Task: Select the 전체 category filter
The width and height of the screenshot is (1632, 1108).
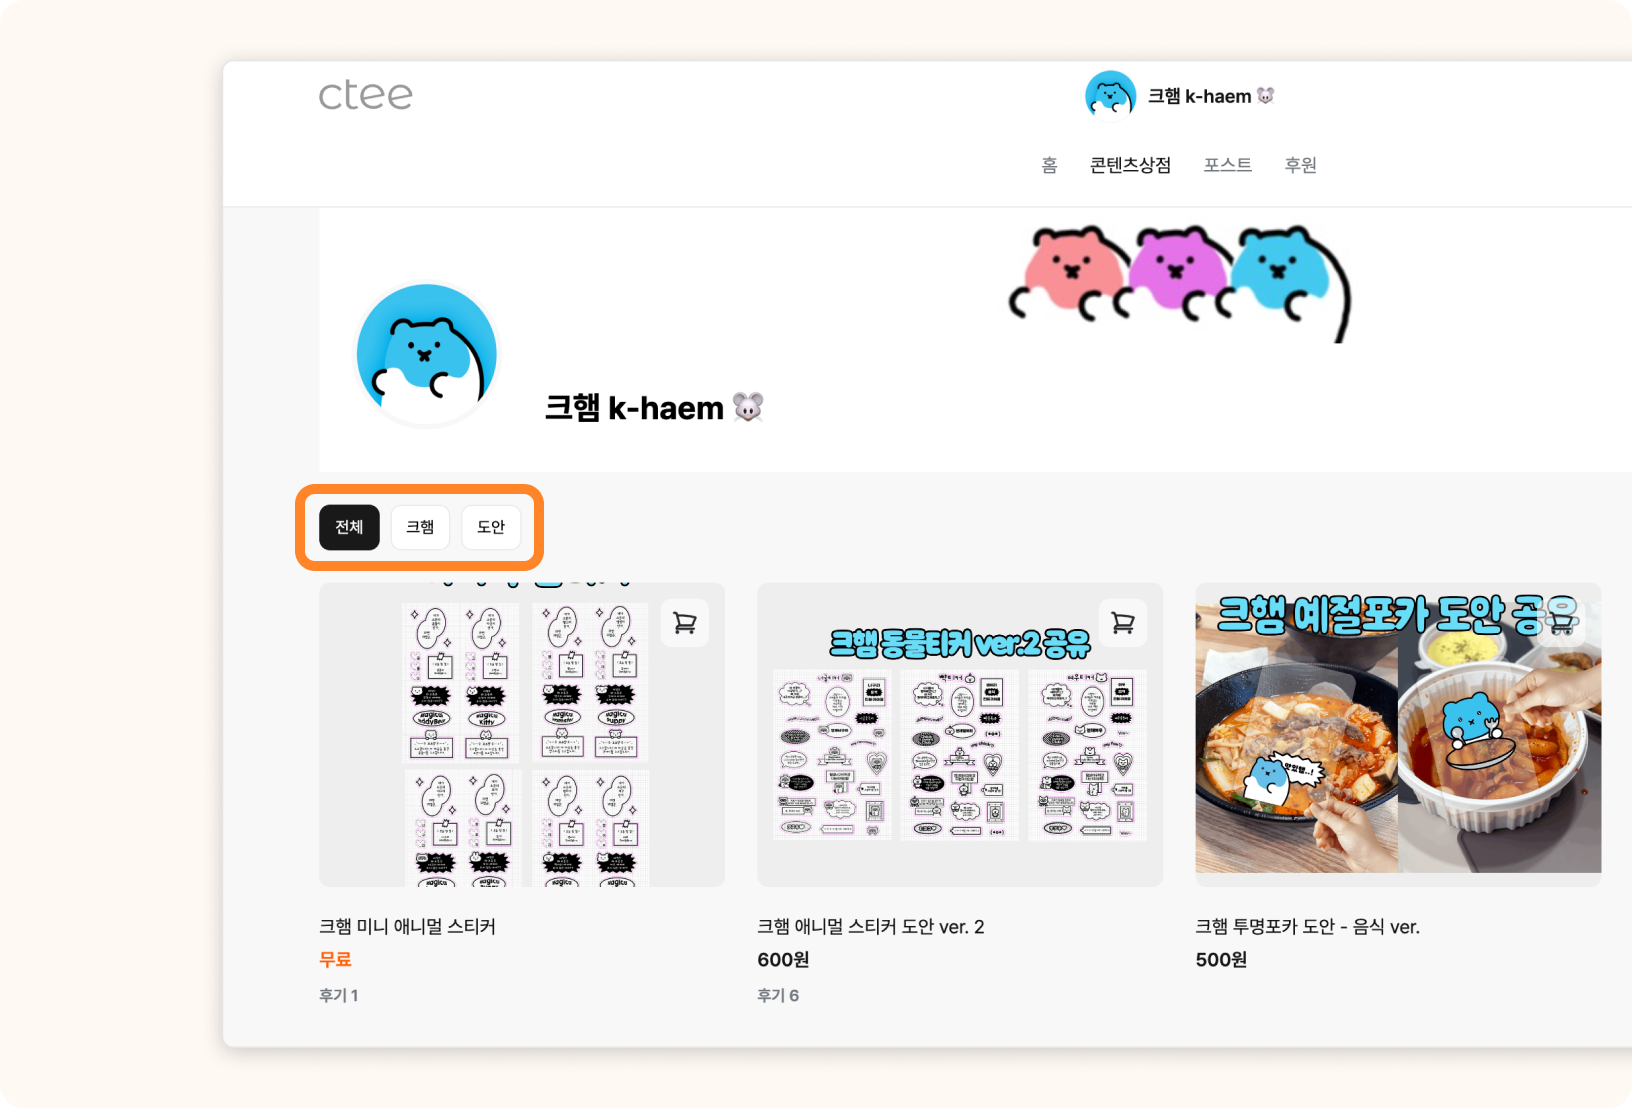Action: point(349,527)
